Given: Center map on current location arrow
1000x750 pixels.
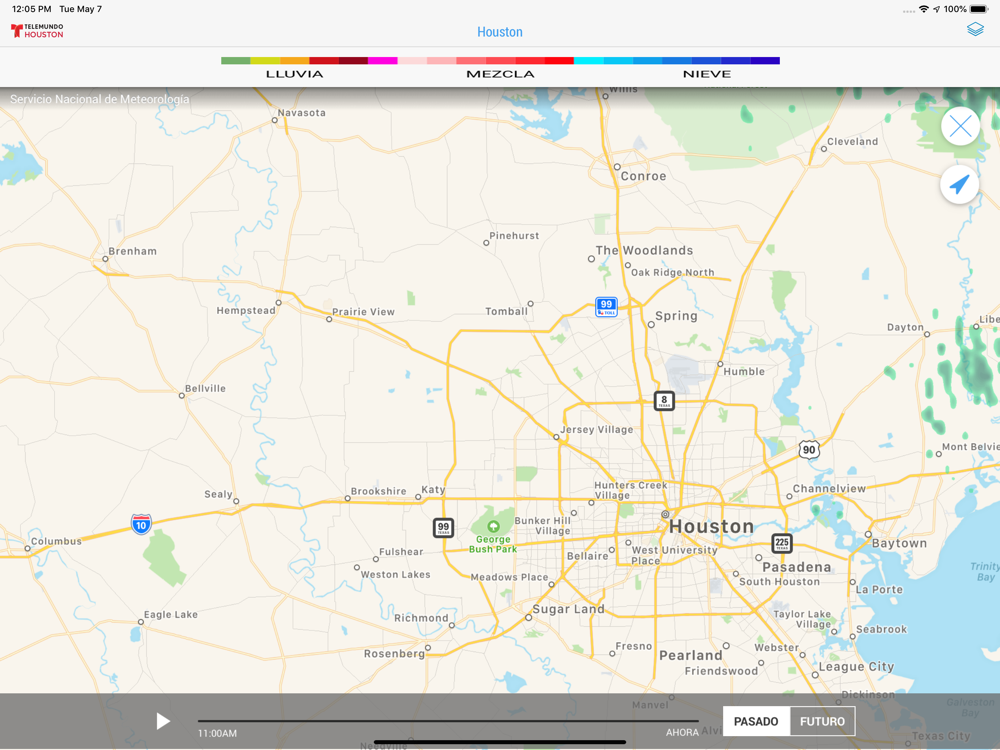Looking at the screenshot, I should click(960, 184).
